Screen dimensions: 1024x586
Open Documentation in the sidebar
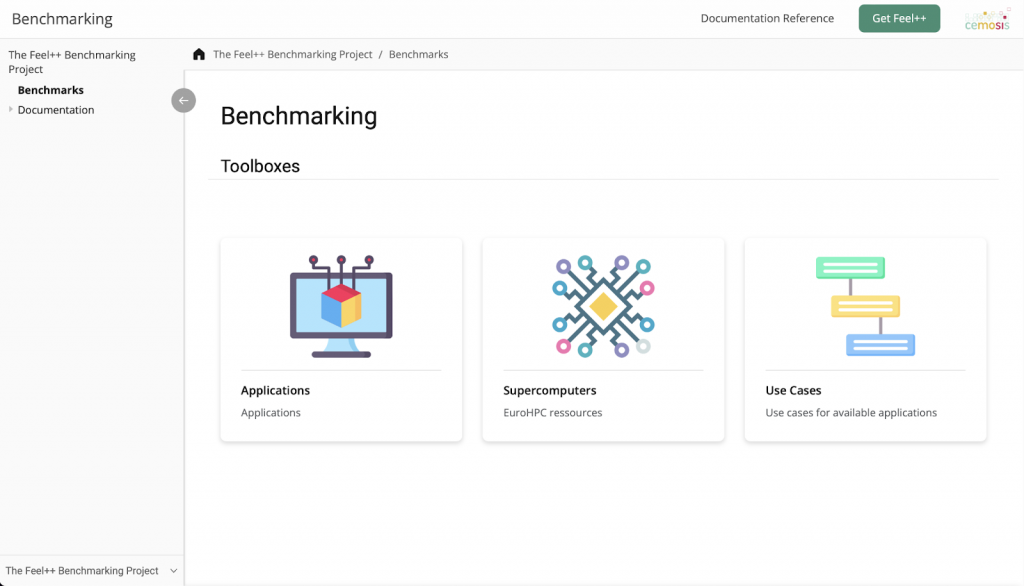point(56,110)
